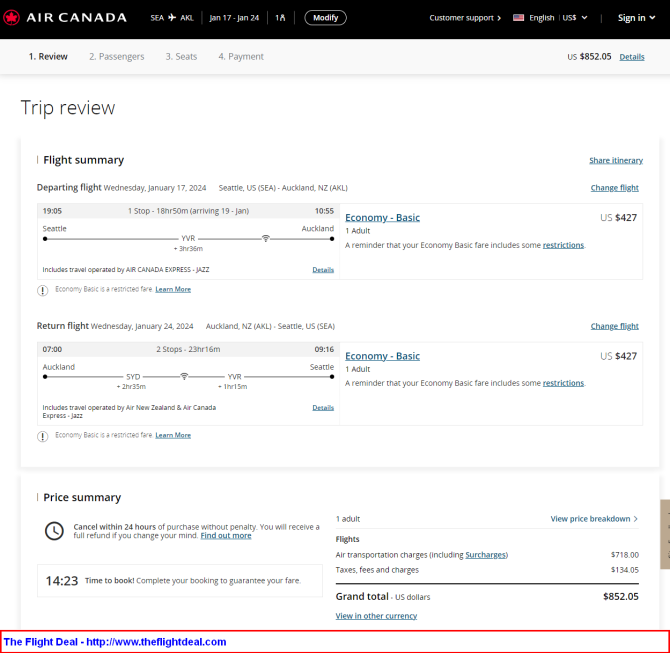Open restrictions link in departing fare reminder

[563, 245]
